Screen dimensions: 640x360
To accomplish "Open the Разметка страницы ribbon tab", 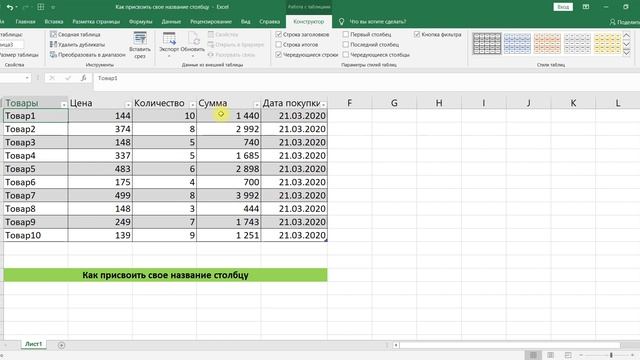I will (96, 22).
